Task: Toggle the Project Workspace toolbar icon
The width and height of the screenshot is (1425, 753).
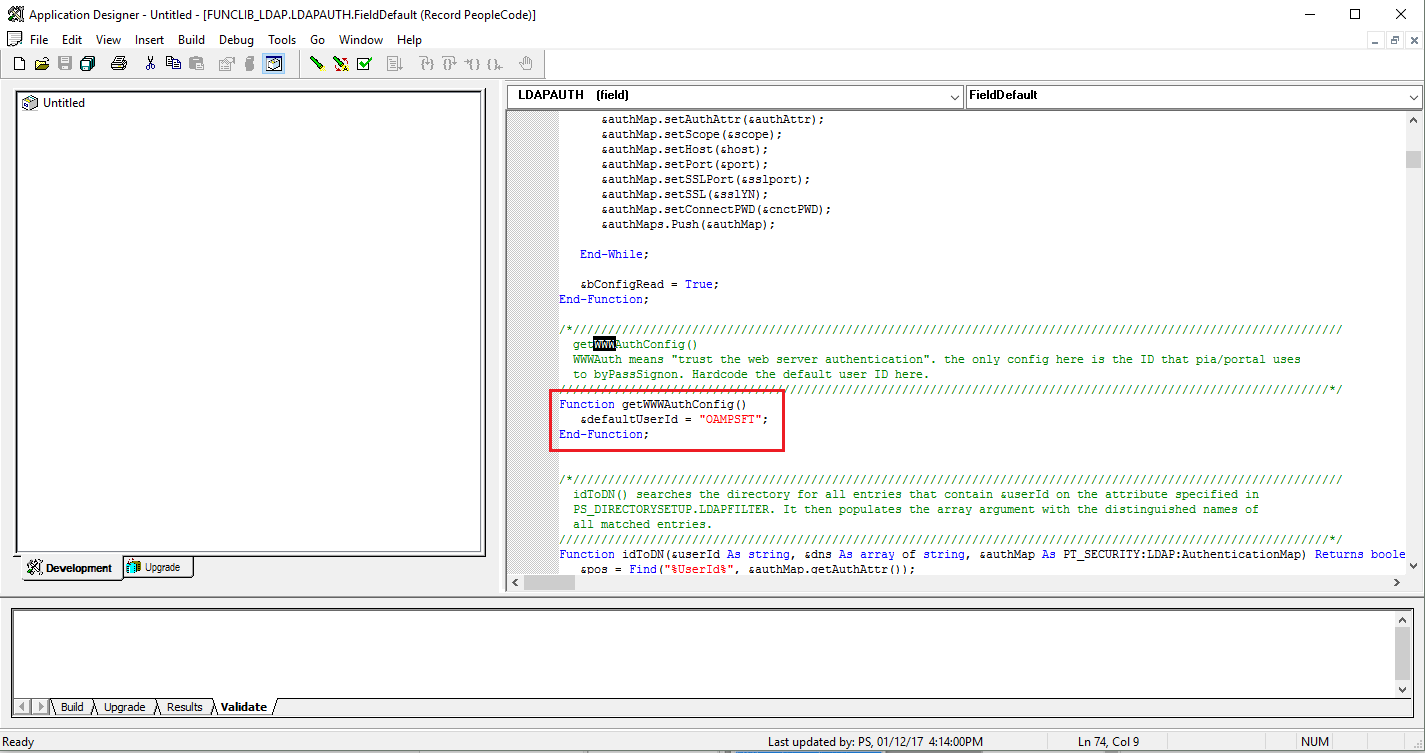Action: pos(273,64)
